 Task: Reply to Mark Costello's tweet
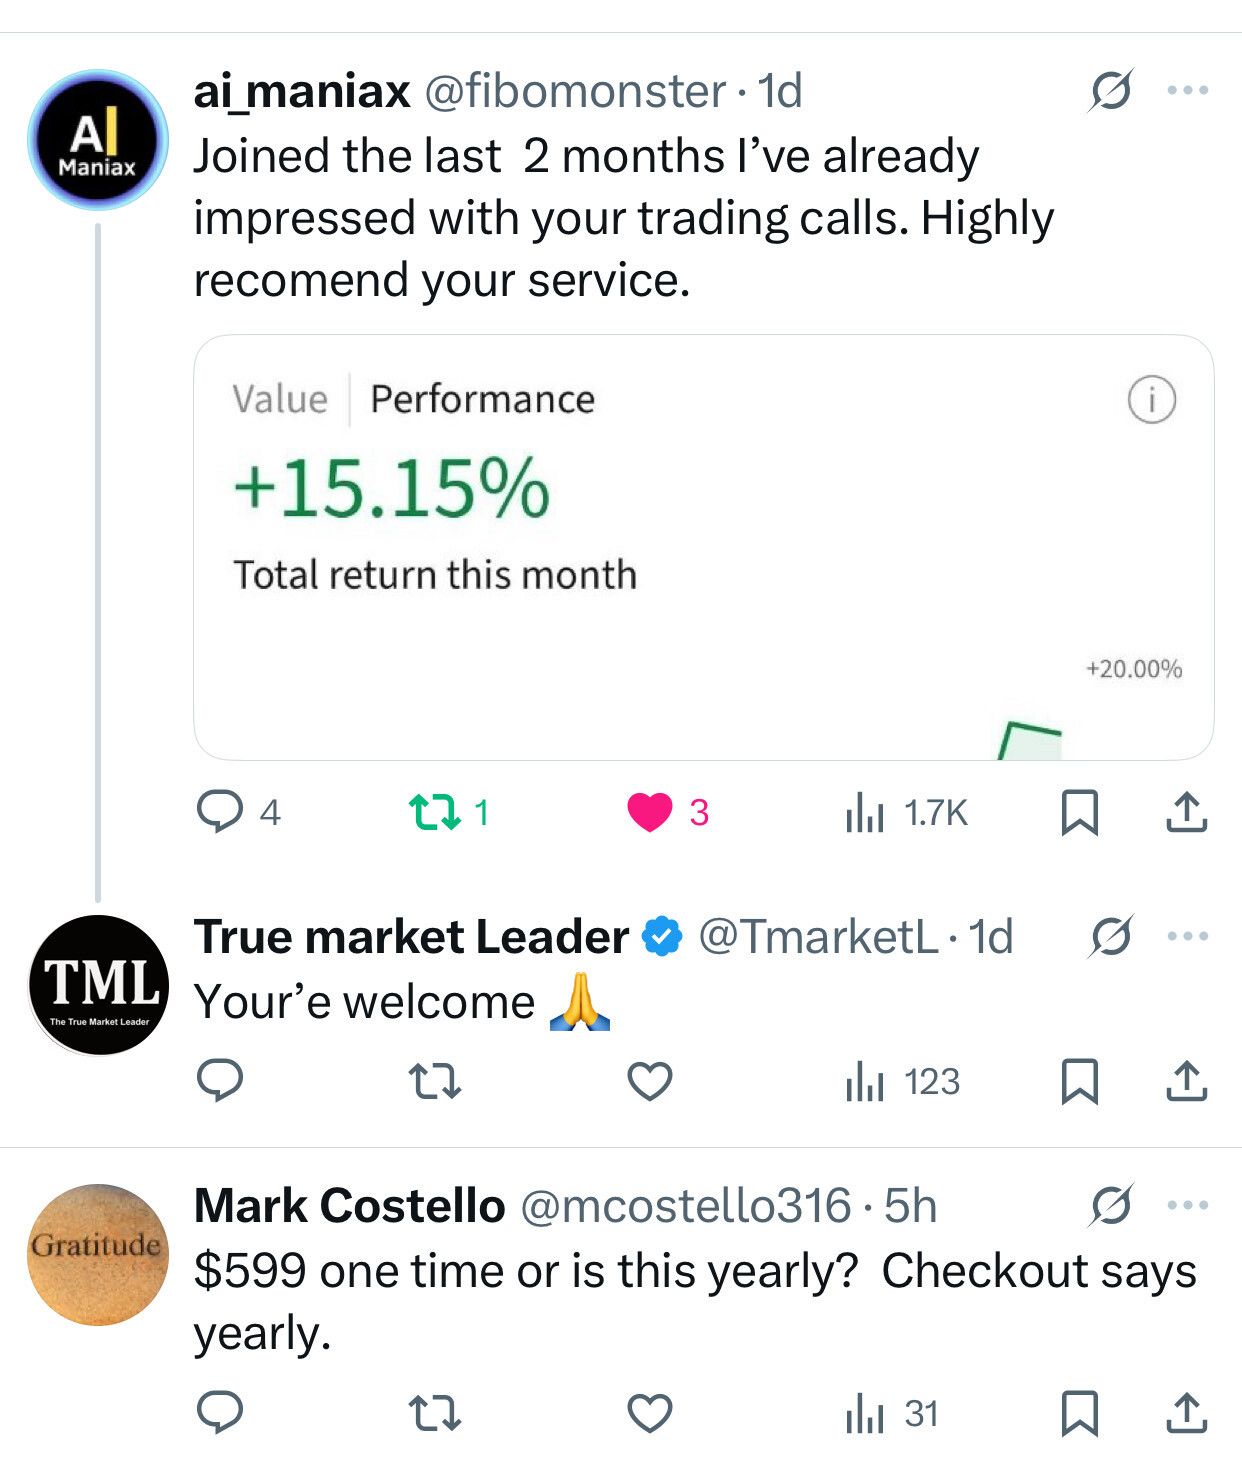pyautogui.click(x=220, y=1412)
